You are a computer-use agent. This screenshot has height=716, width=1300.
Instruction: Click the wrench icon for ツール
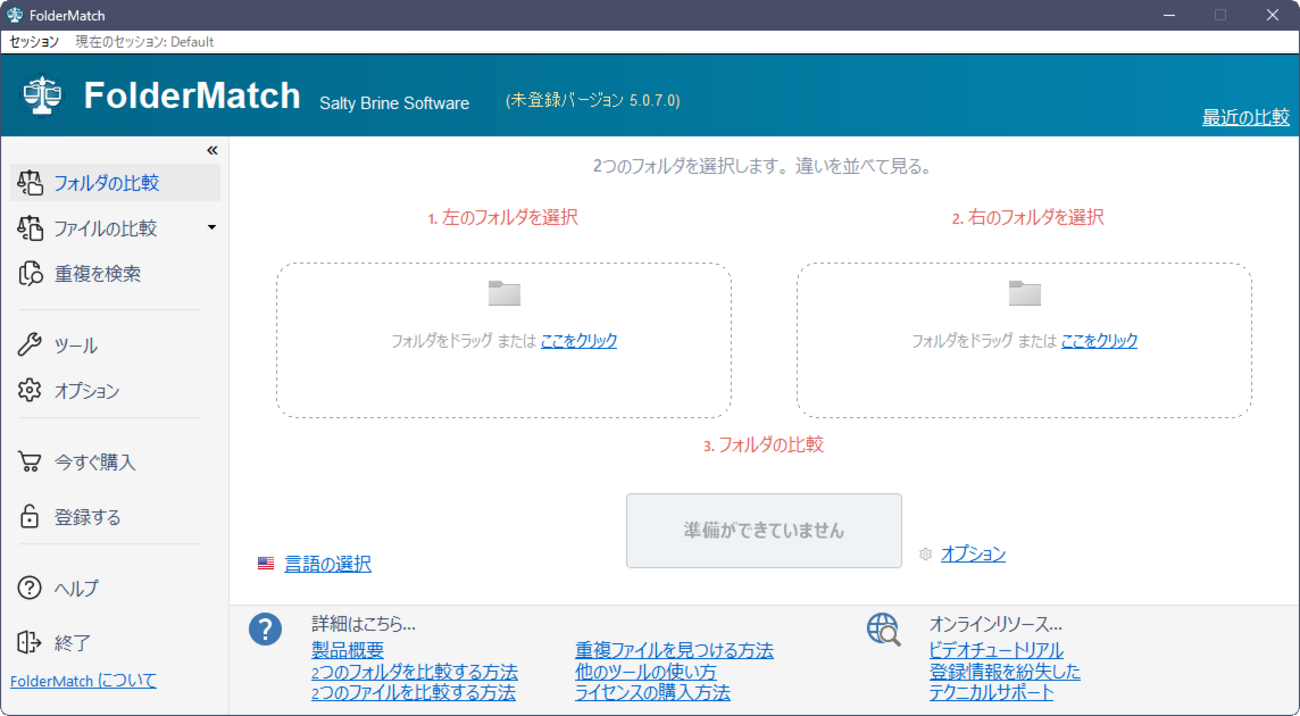click(30, 345)
